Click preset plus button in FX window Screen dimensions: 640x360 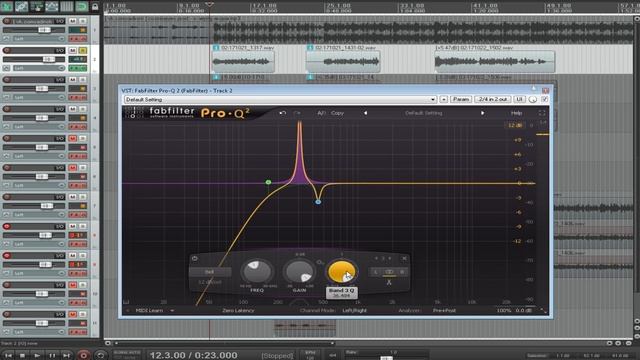click(x=444, y=99)
